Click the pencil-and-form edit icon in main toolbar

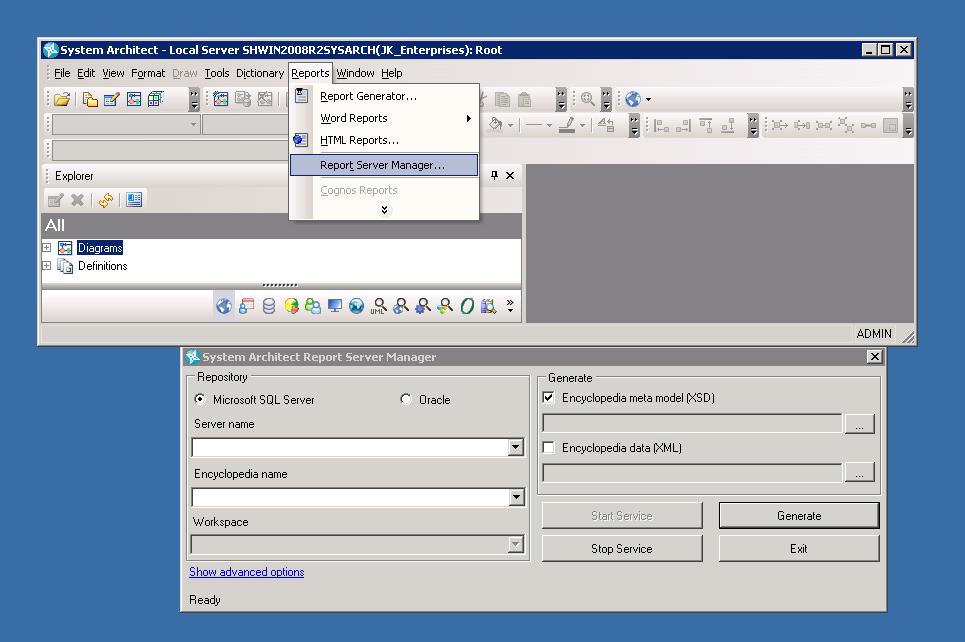point(111,99)
